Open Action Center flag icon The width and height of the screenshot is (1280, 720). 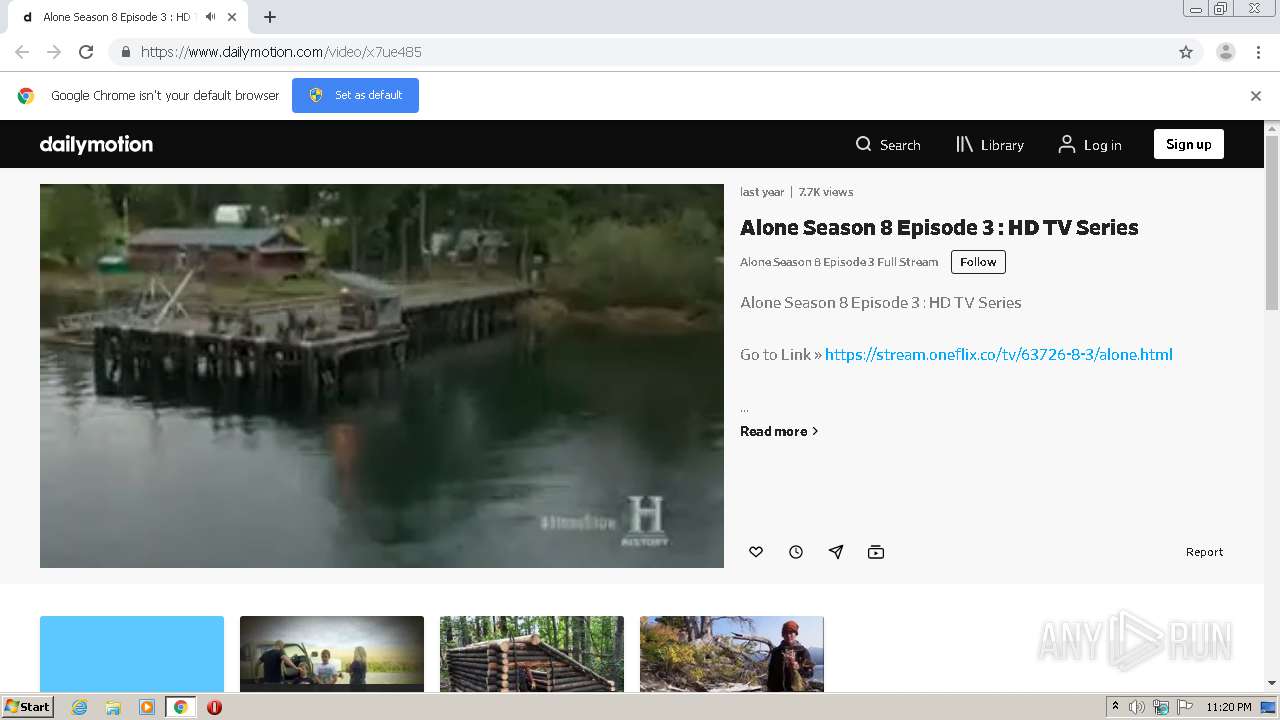(x=1186, y=707)
